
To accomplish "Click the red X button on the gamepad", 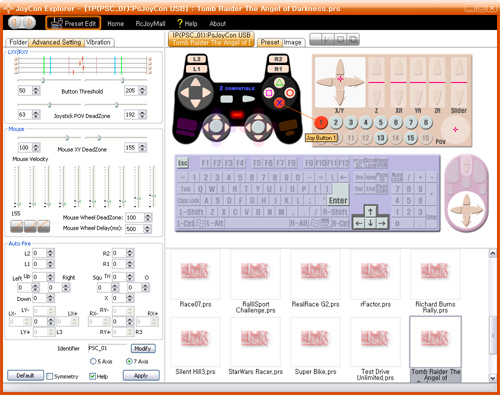I will point(279,103).
